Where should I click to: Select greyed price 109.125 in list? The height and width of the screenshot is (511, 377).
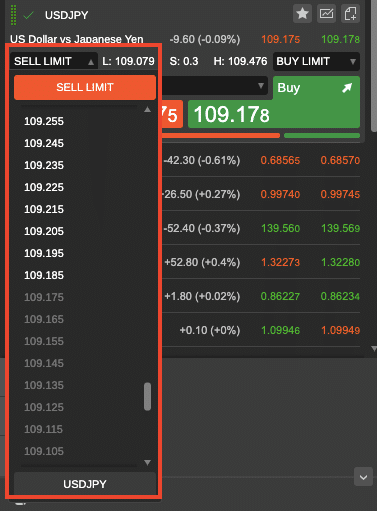pos(44,407)
